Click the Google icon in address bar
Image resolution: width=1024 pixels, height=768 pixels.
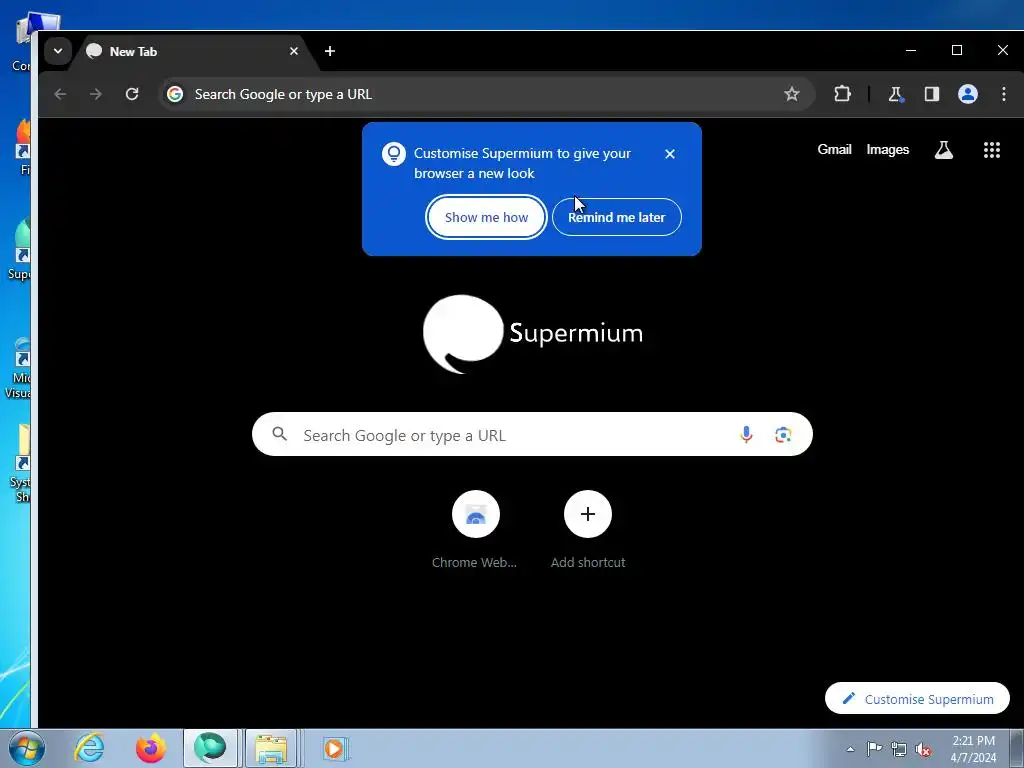click(175, 94)
